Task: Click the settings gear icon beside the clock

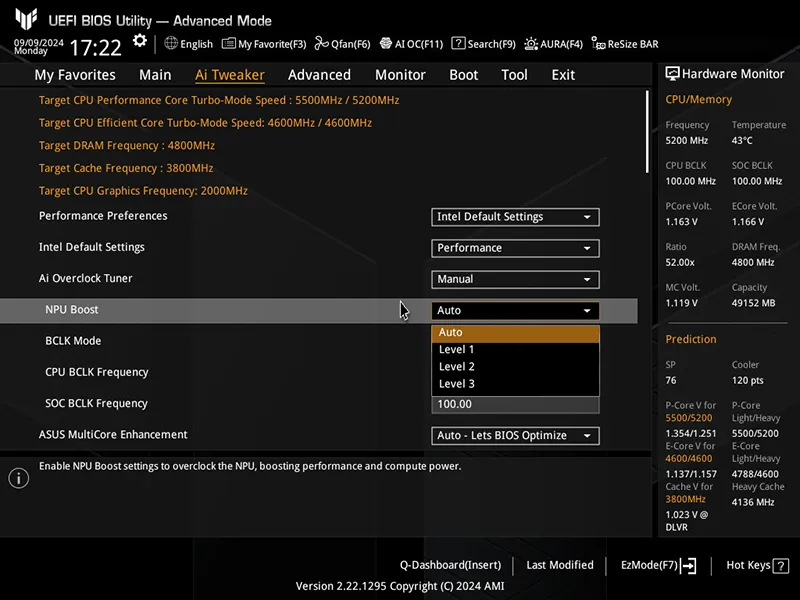Action: coord(140,41)
